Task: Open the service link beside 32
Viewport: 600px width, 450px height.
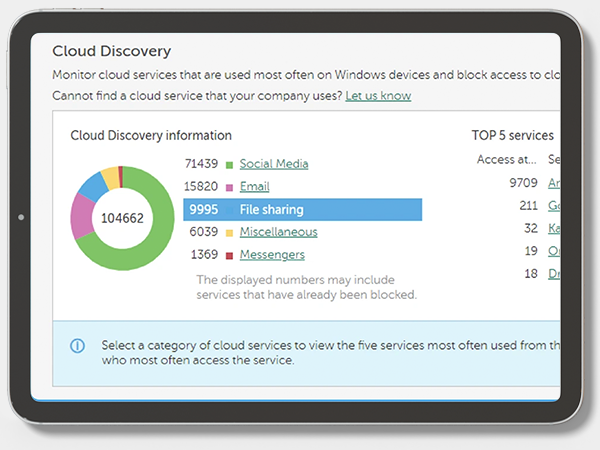Action: (x=554, y=228)
